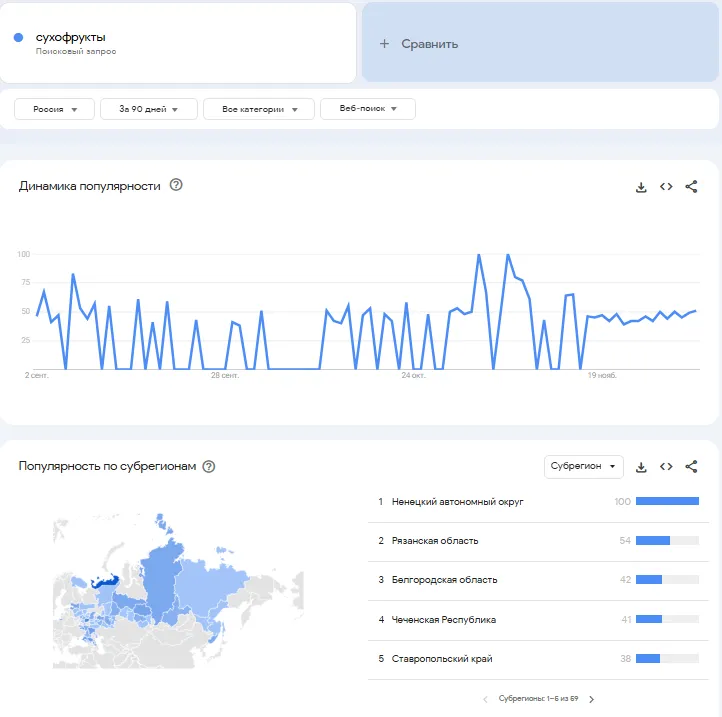Click the 19 нояб. date label on chart
722x717 pixels.
[x=601, y=375]
